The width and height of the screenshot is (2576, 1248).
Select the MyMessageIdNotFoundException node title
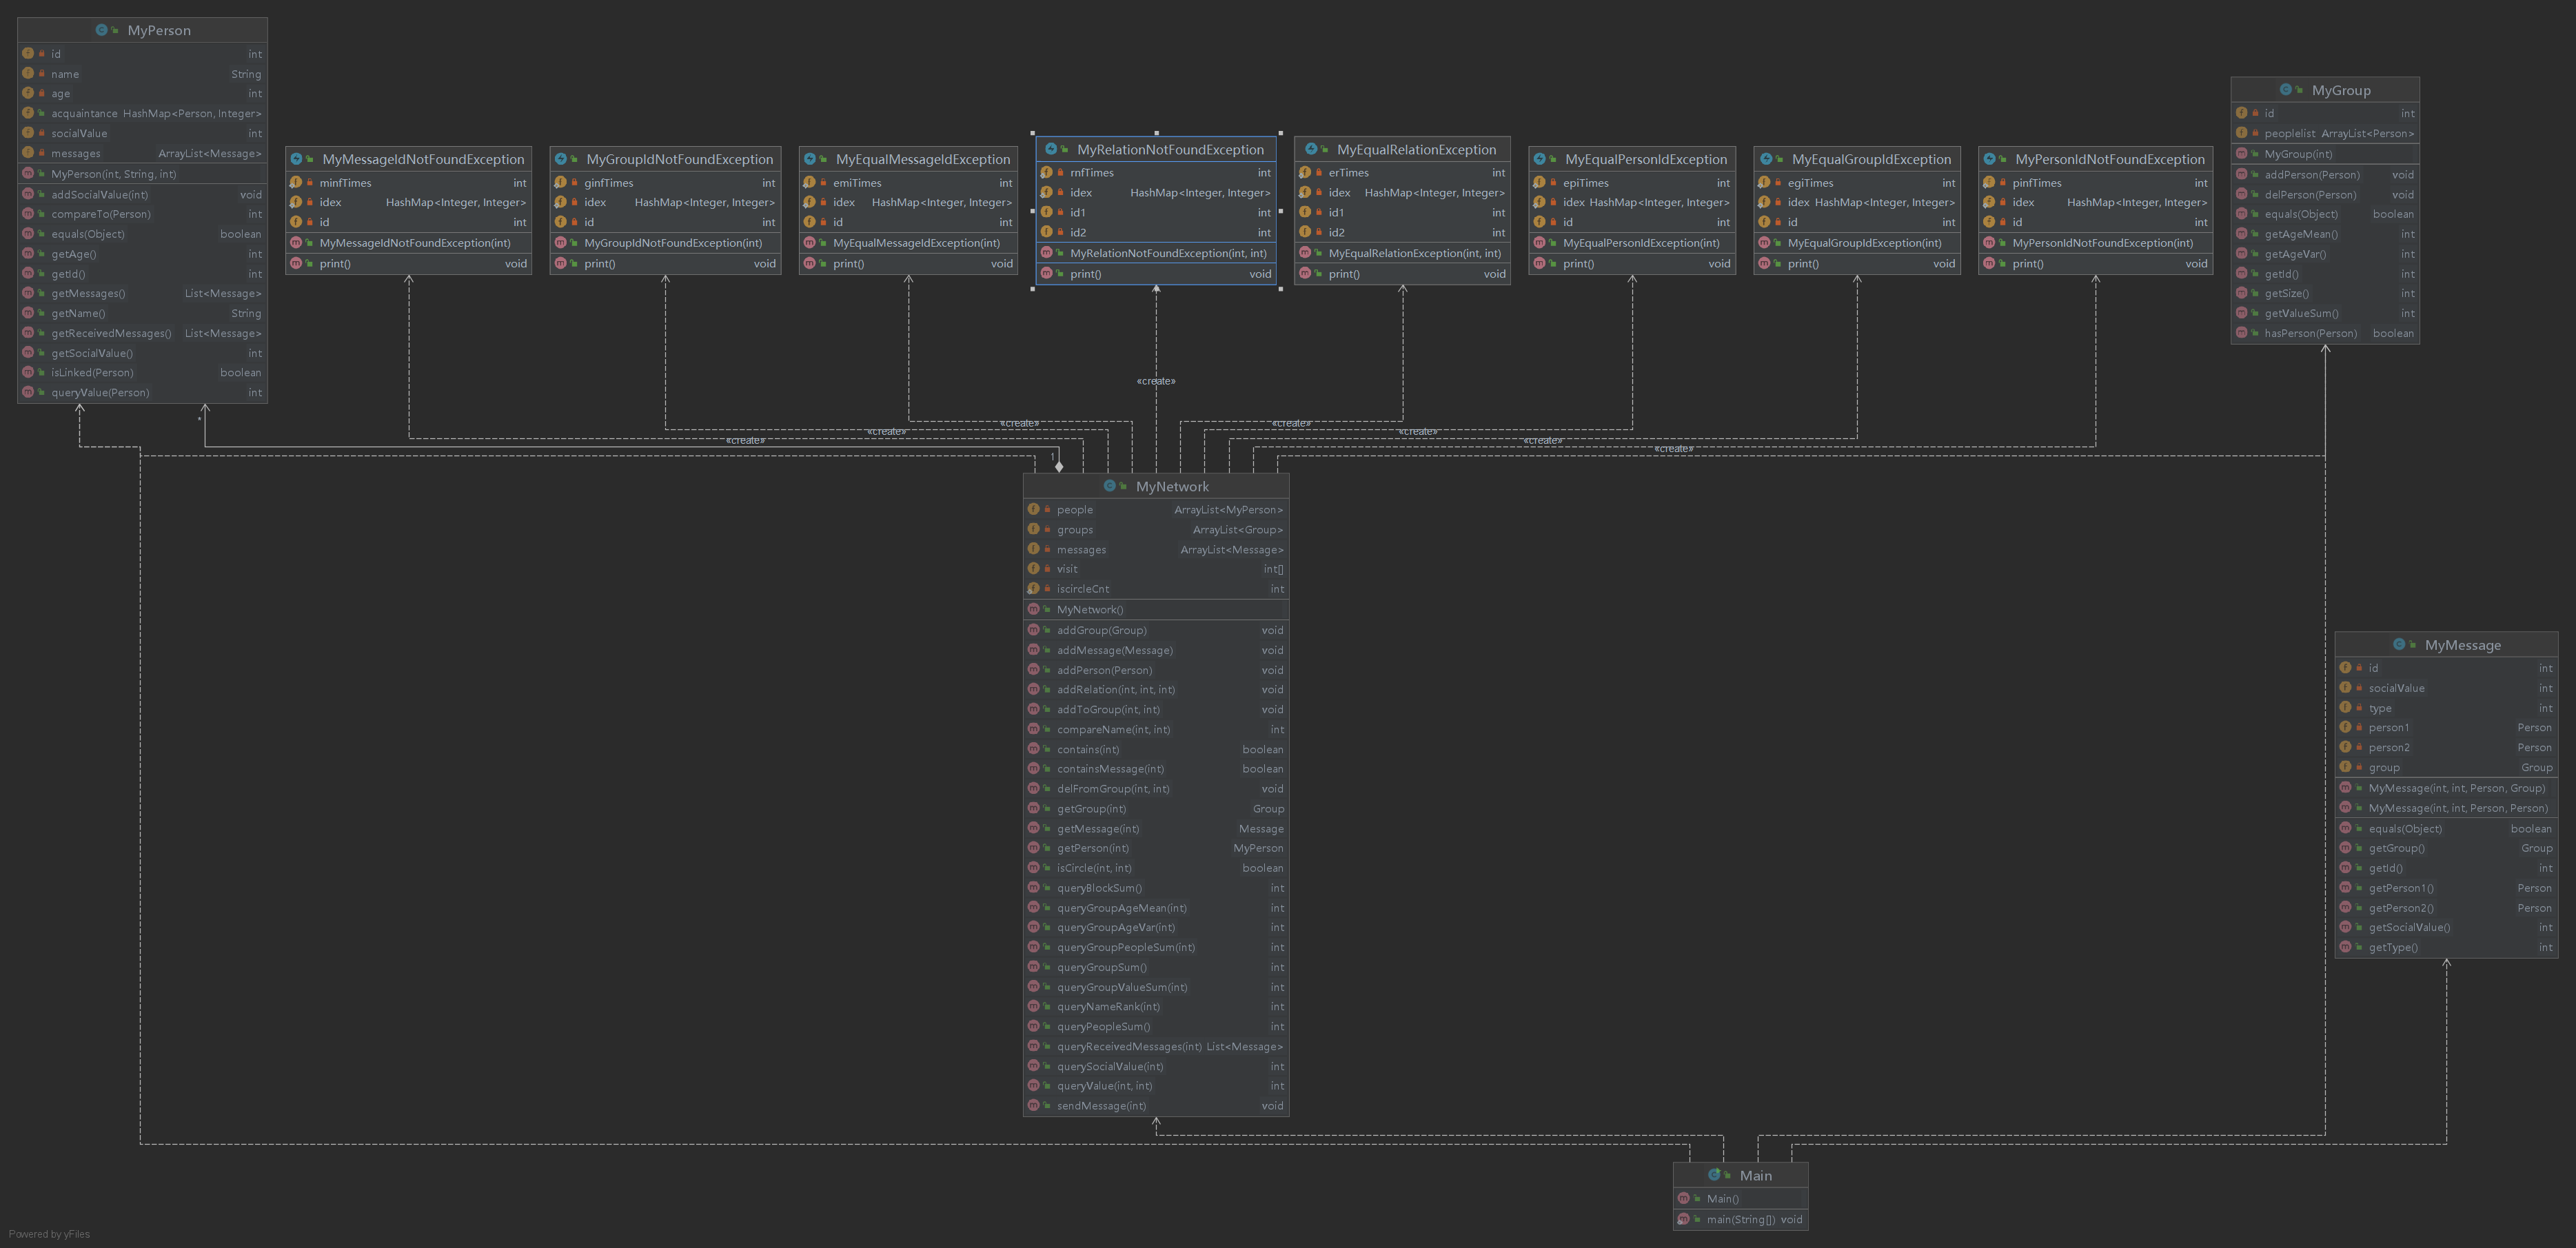pos(422,159)
